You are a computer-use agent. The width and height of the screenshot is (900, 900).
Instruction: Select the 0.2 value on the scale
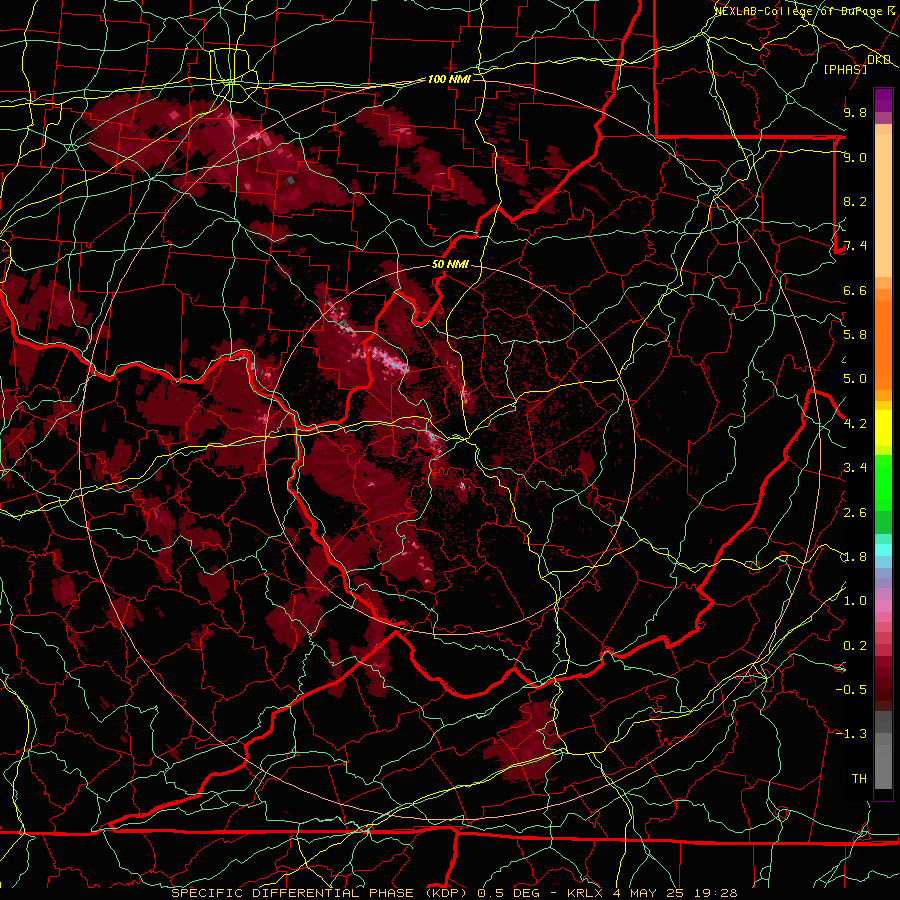(855, 646)
